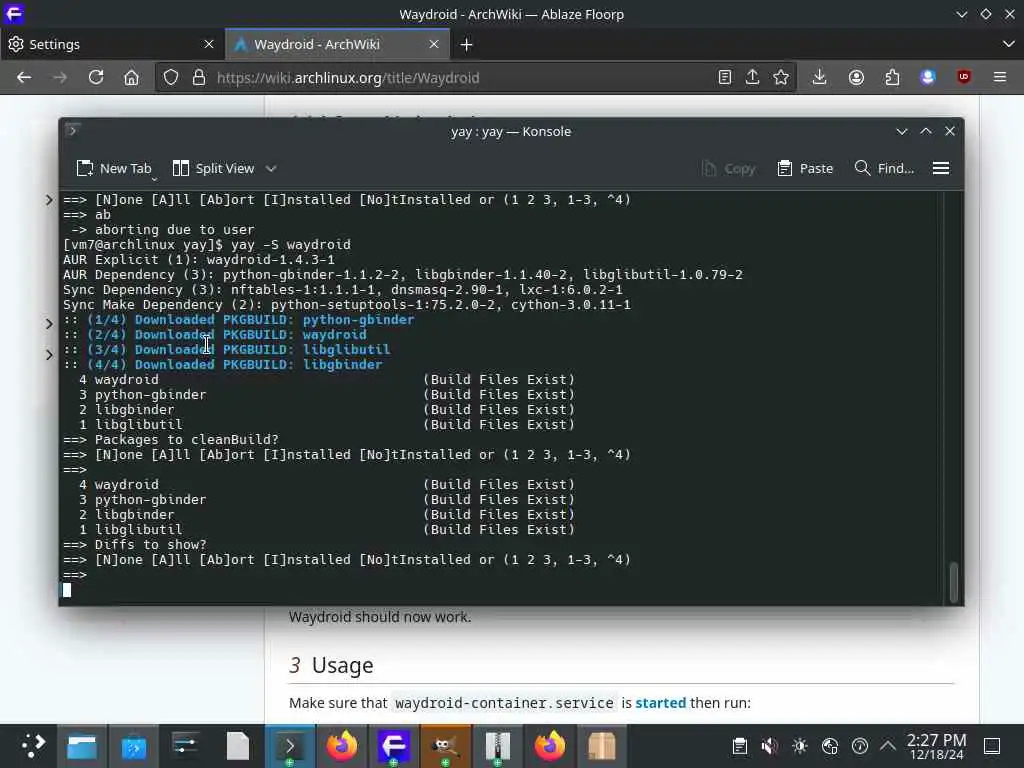Click the 'Diffs to show?' prompt line
Viewport: 1024px width, 768px height.
[135, 545]
